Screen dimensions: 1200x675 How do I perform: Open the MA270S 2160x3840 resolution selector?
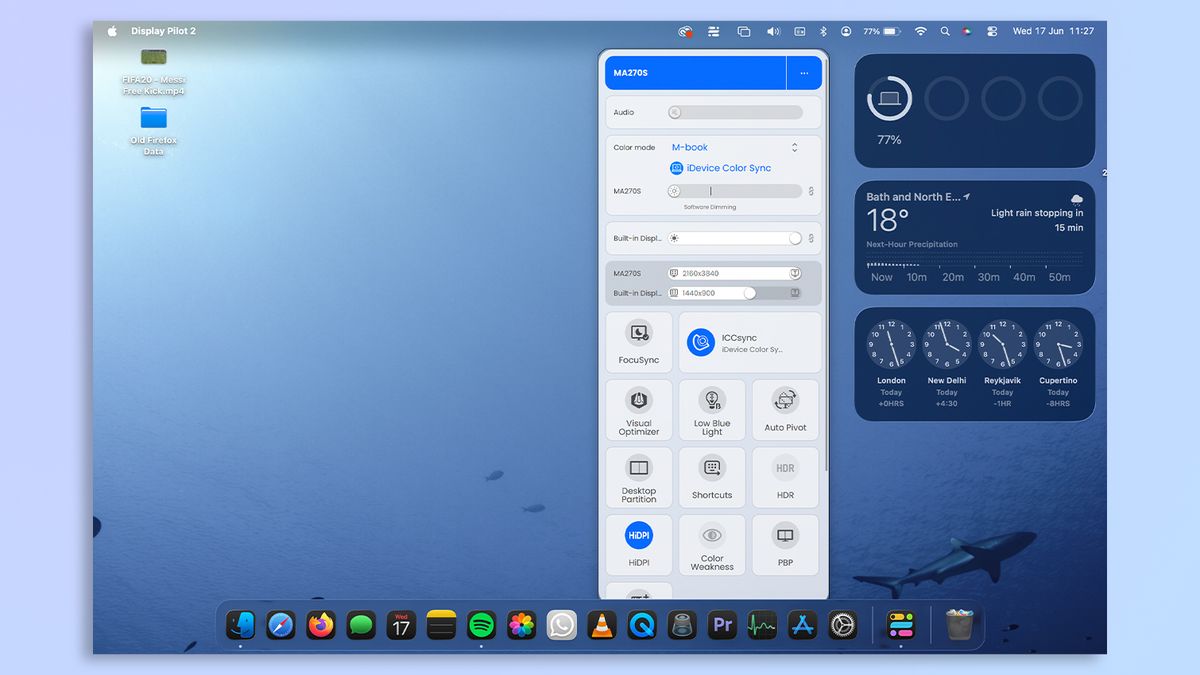(x=735, y=273)
